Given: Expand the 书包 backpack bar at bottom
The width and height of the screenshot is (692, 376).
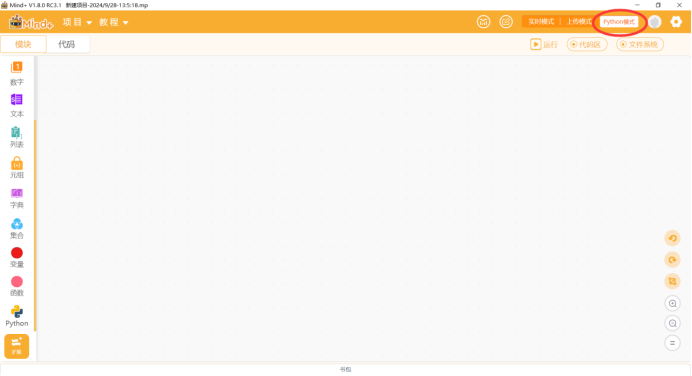Looking at the screenshot, I should point(346,369).
